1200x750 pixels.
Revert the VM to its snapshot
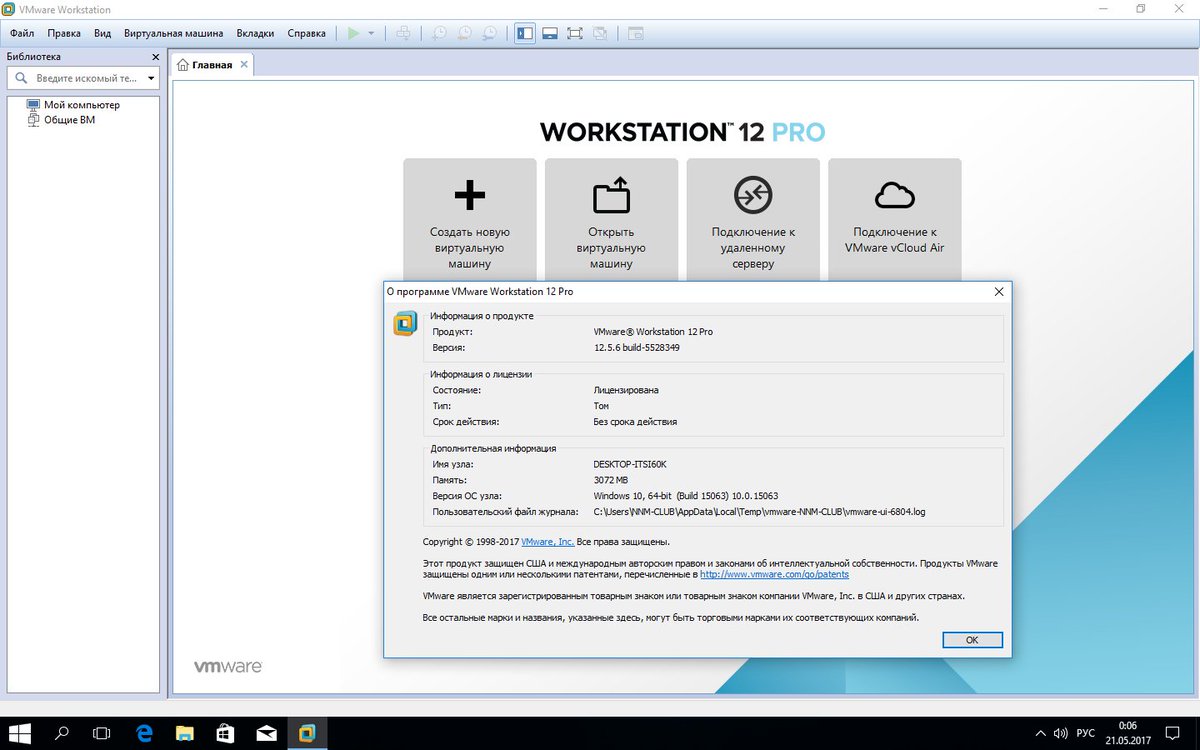[463, 32]
